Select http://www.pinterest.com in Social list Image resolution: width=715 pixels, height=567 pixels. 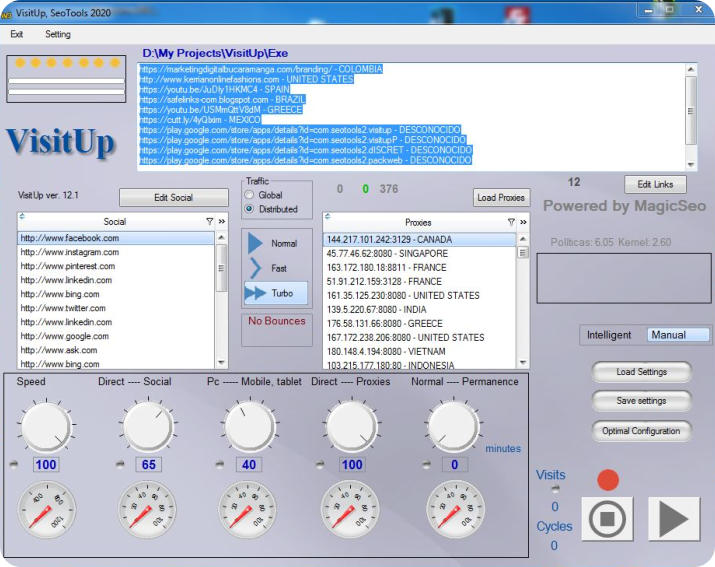coord(116,266)
